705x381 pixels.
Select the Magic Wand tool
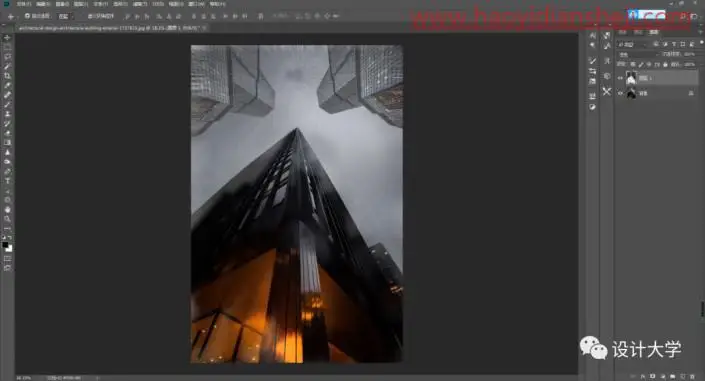click(7, 66)
